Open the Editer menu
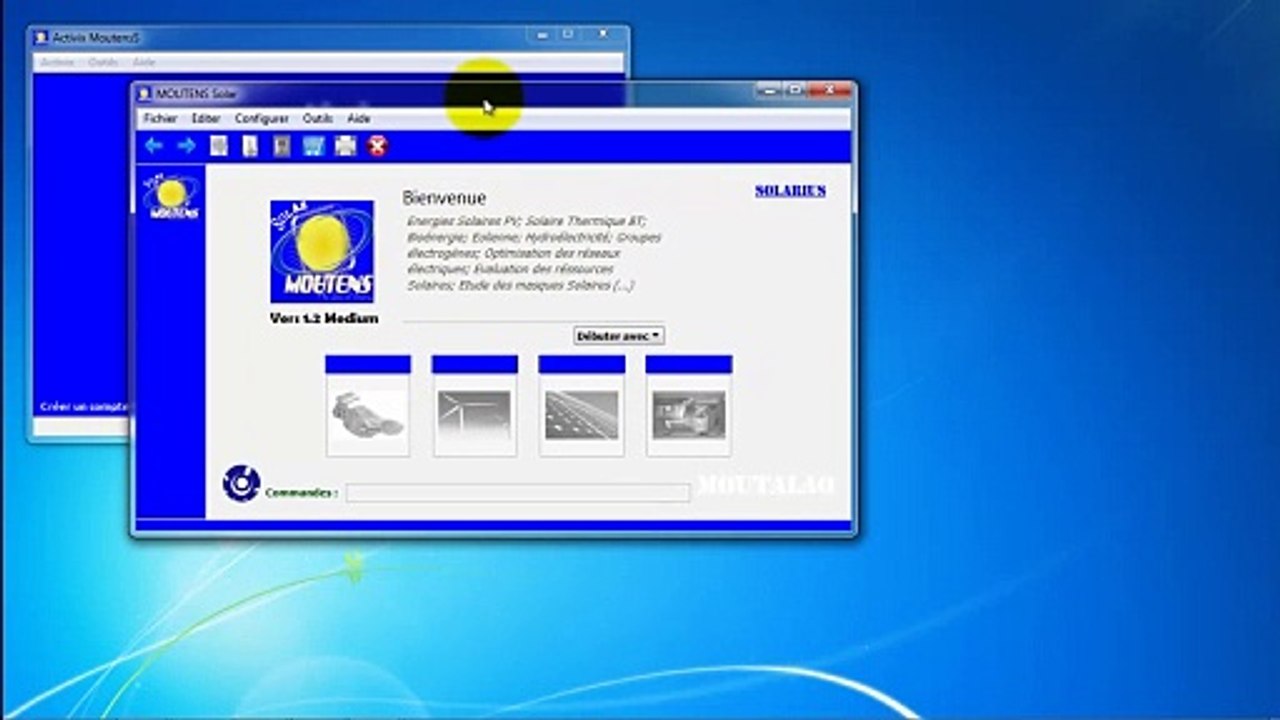This screenshot has width=1280, height=720. [206, 118]
